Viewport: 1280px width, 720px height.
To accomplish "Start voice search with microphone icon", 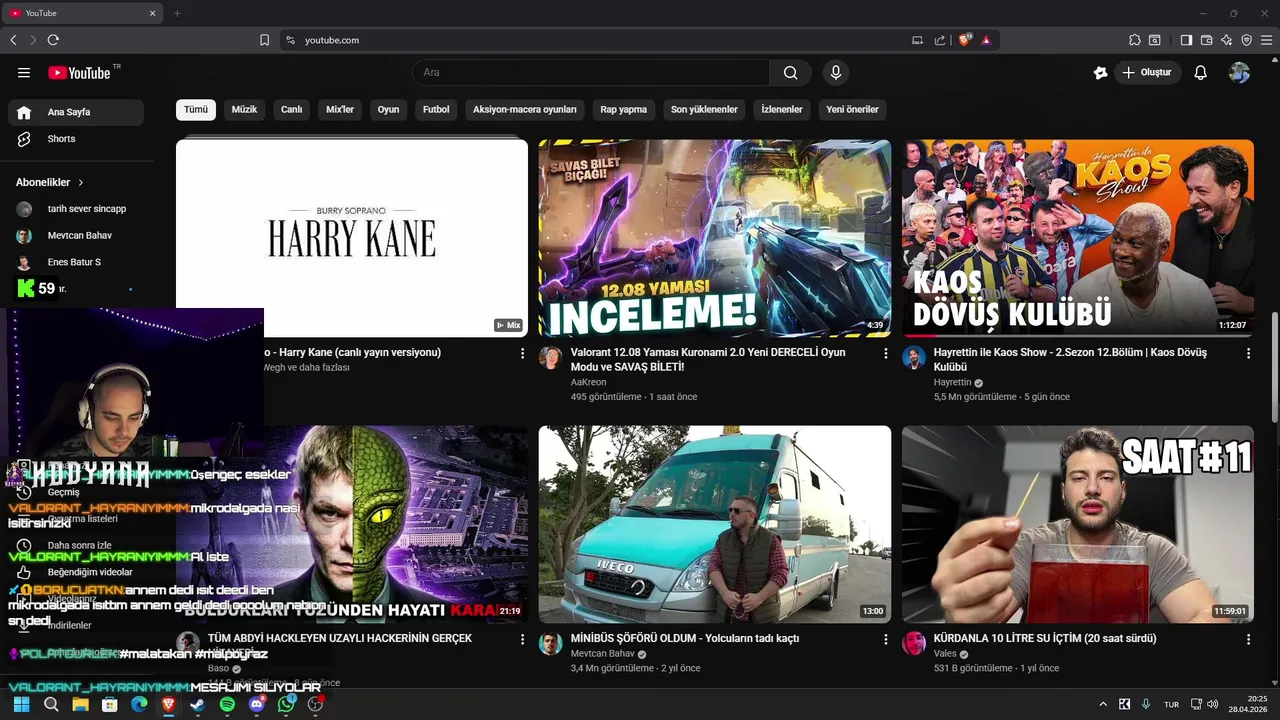I will pyautogui.click(x=836, y=72).
